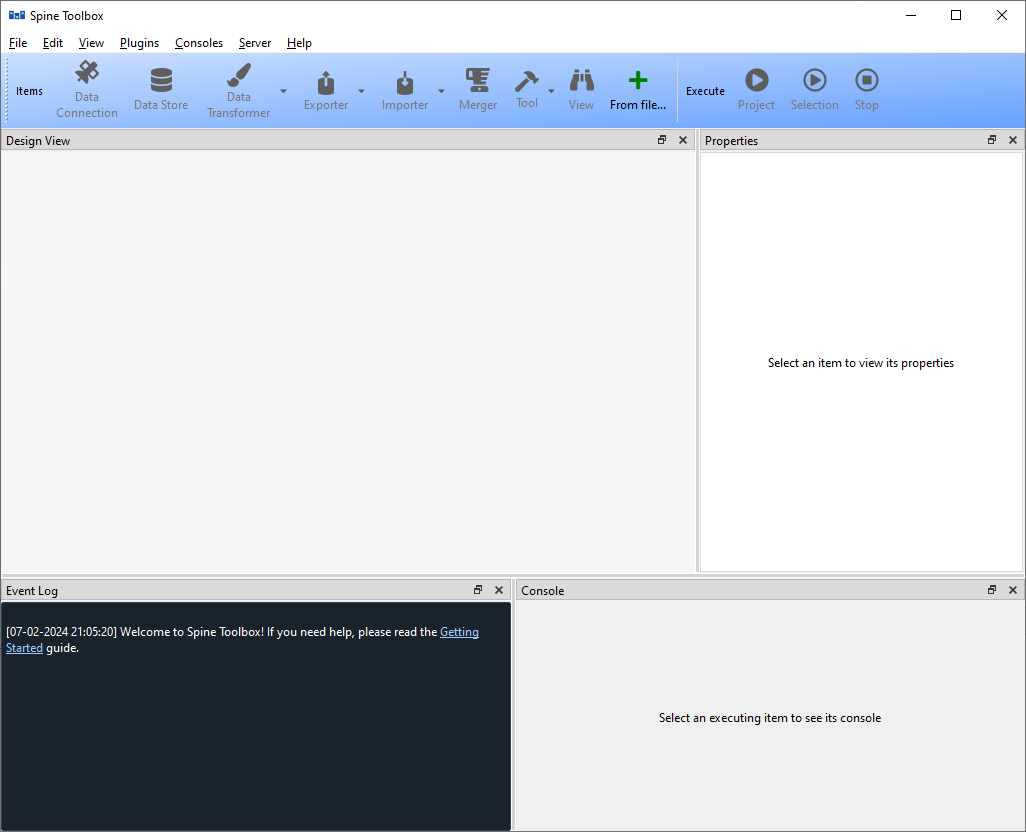Add item using From file plus icon
The width and height of the screenshot is (1026, 832).
(x=638, y=80)
